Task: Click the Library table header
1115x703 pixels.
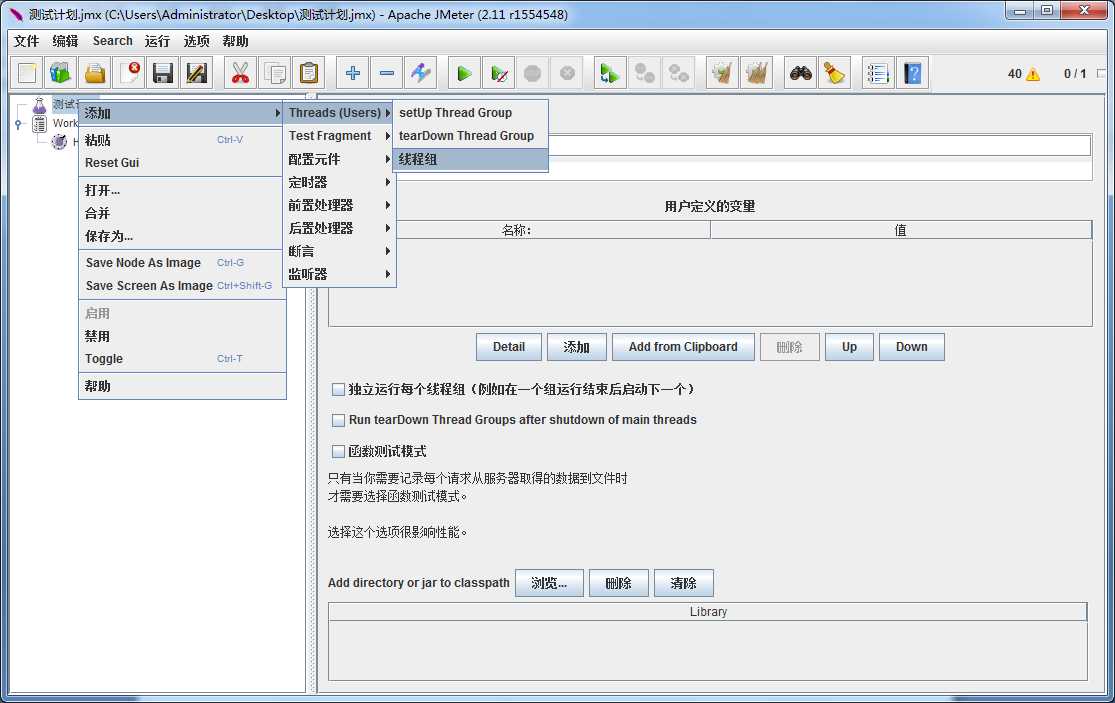Action: pyautogui.click(x=708, y=612)
